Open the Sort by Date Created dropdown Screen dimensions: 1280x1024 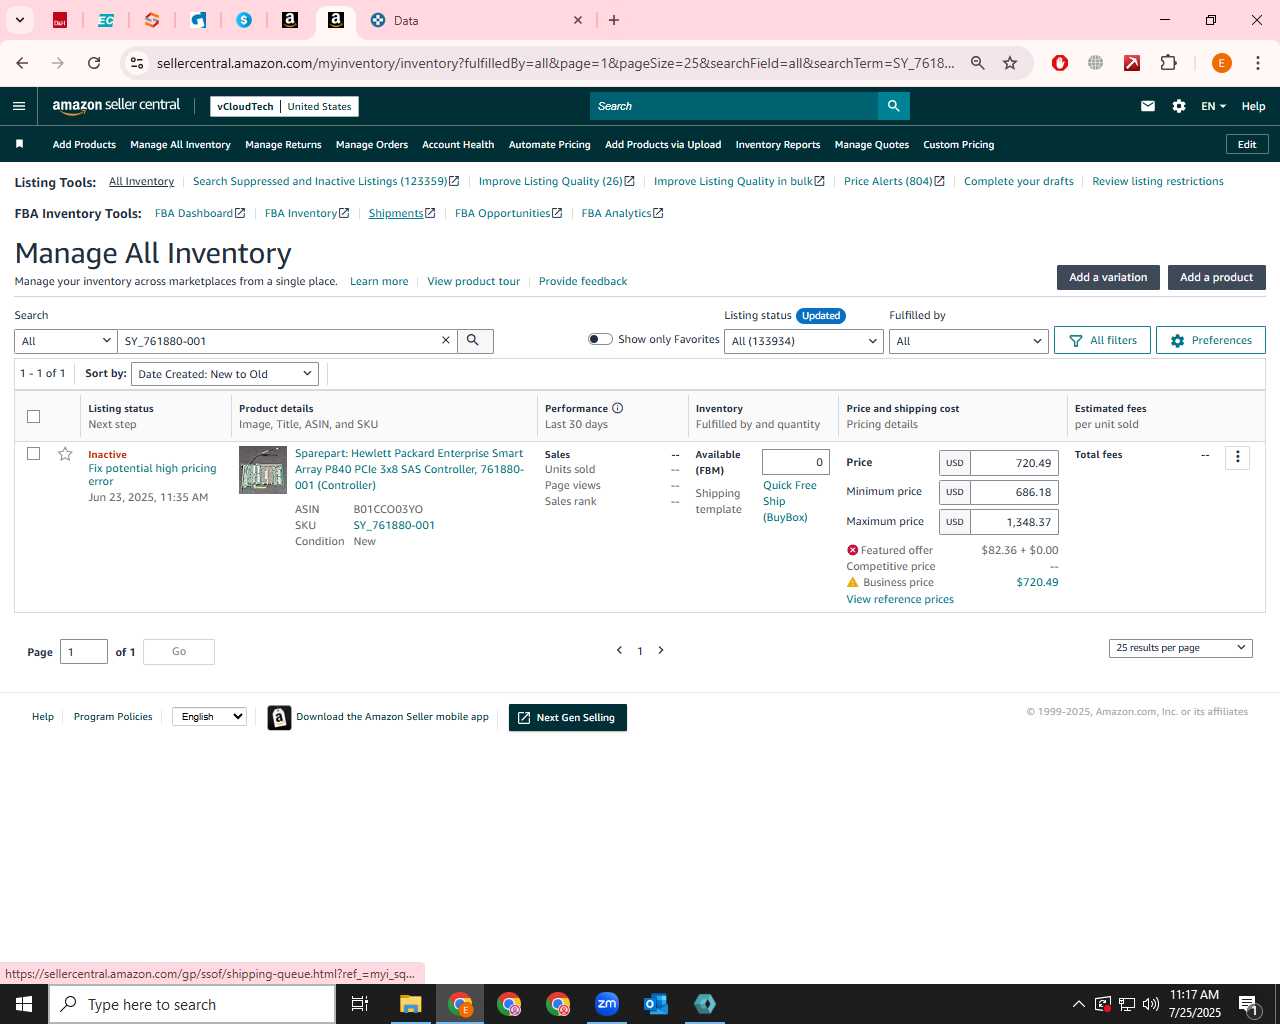click(225, 374)
